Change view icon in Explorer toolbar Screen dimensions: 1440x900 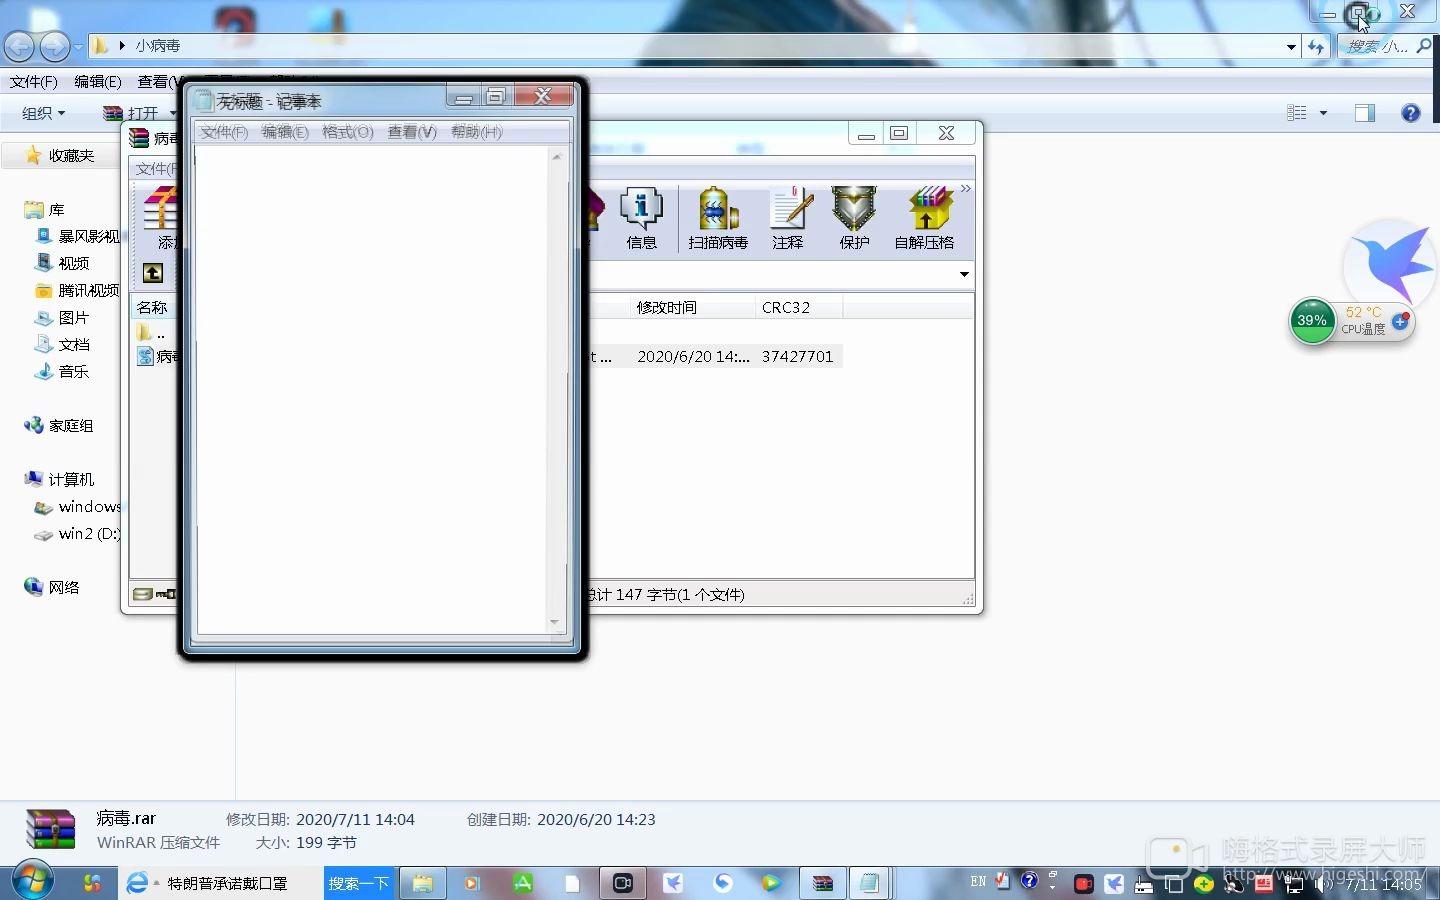coord(1297,113)
